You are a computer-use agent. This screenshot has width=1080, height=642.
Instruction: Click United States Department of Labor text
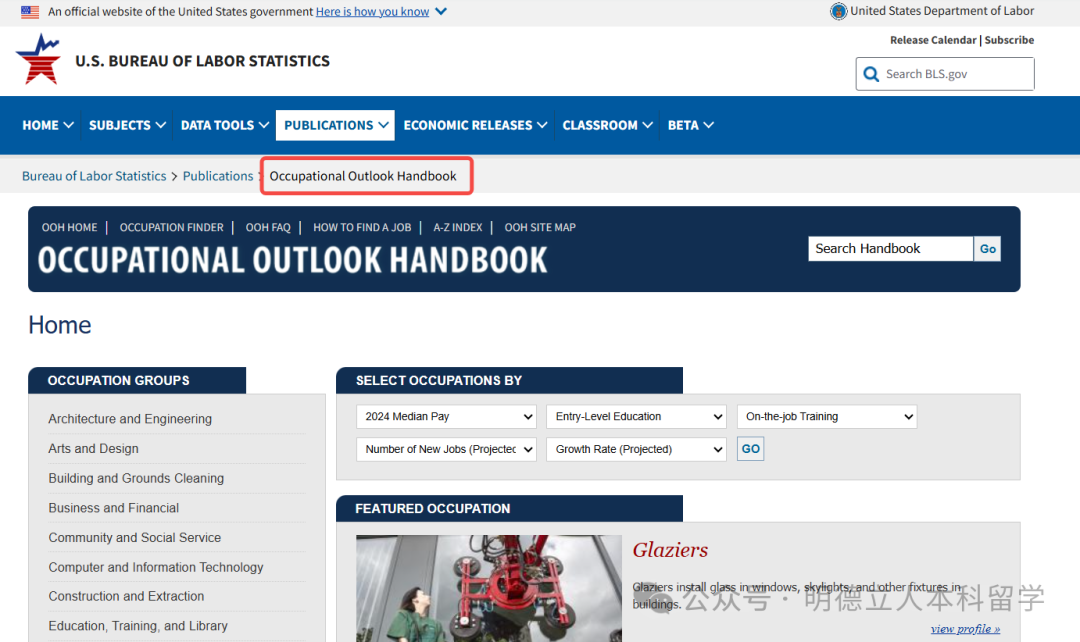pos(942,11)
